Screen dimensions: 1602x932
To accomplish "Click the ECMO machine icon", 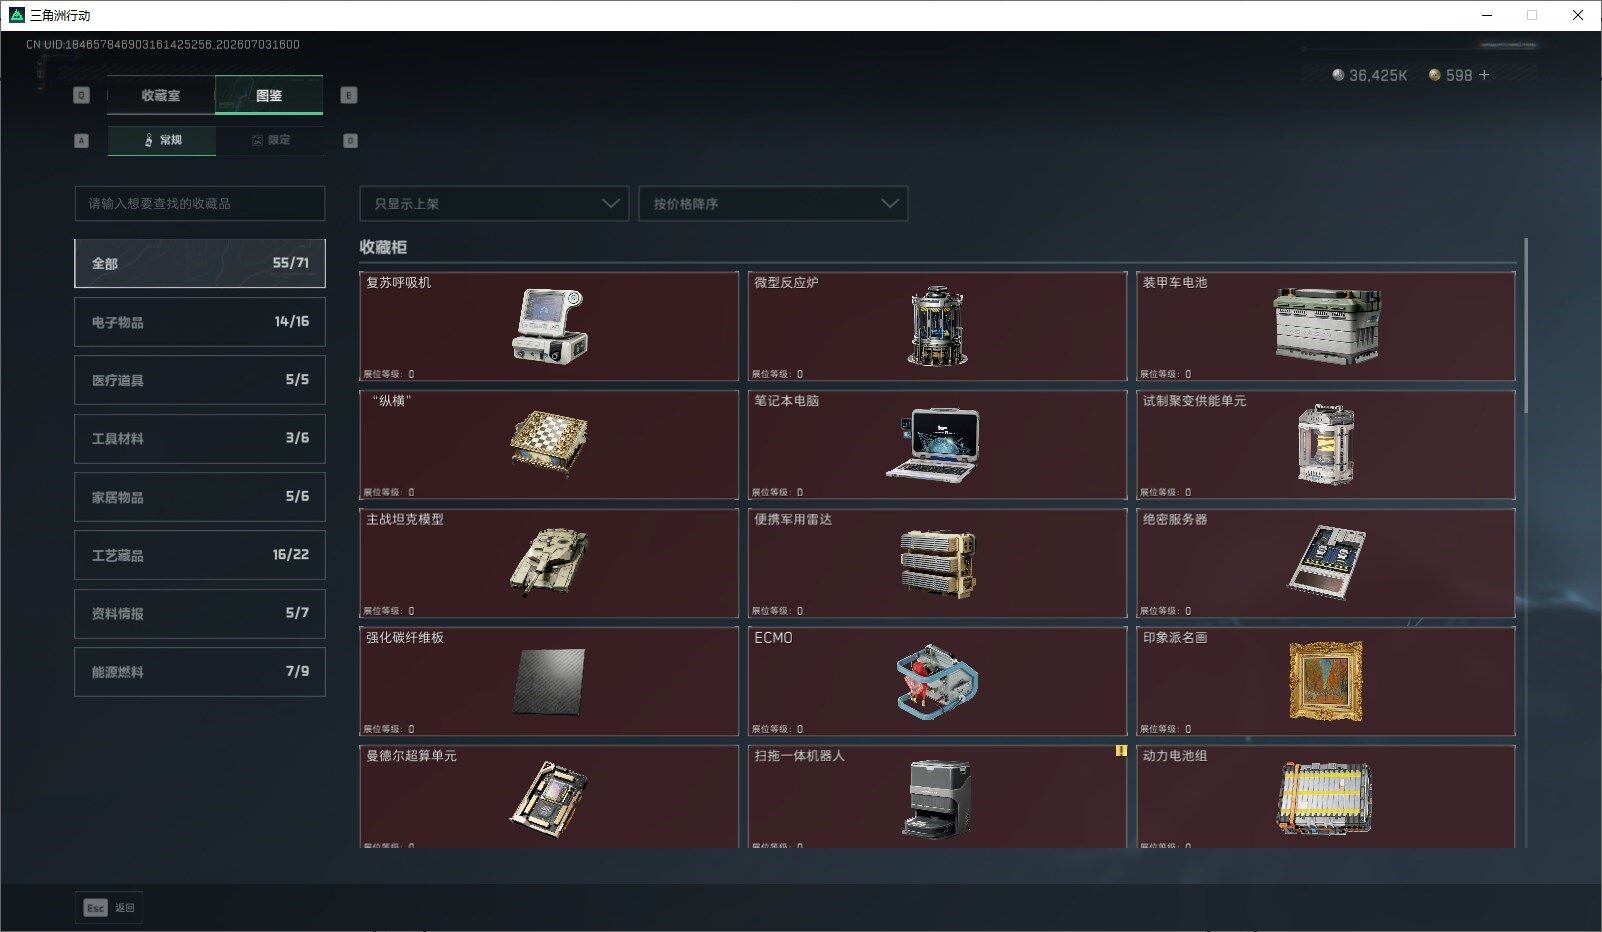I will 937,681.
